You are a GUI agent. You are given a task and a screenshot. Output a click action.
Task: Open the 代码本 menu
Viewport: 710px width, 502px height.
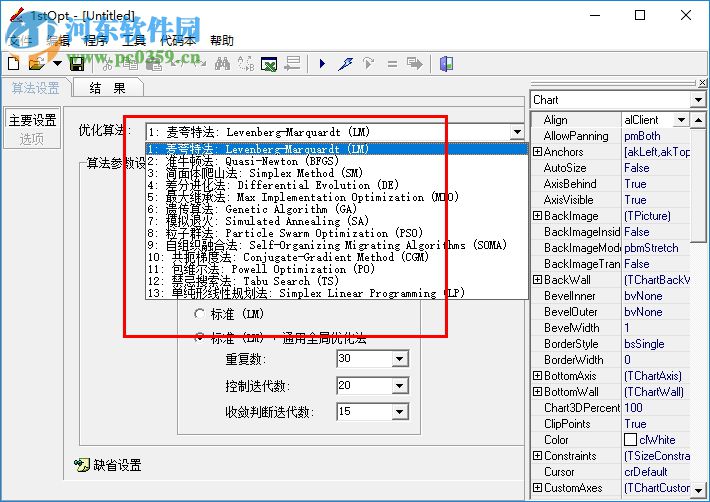coord(178,41)
